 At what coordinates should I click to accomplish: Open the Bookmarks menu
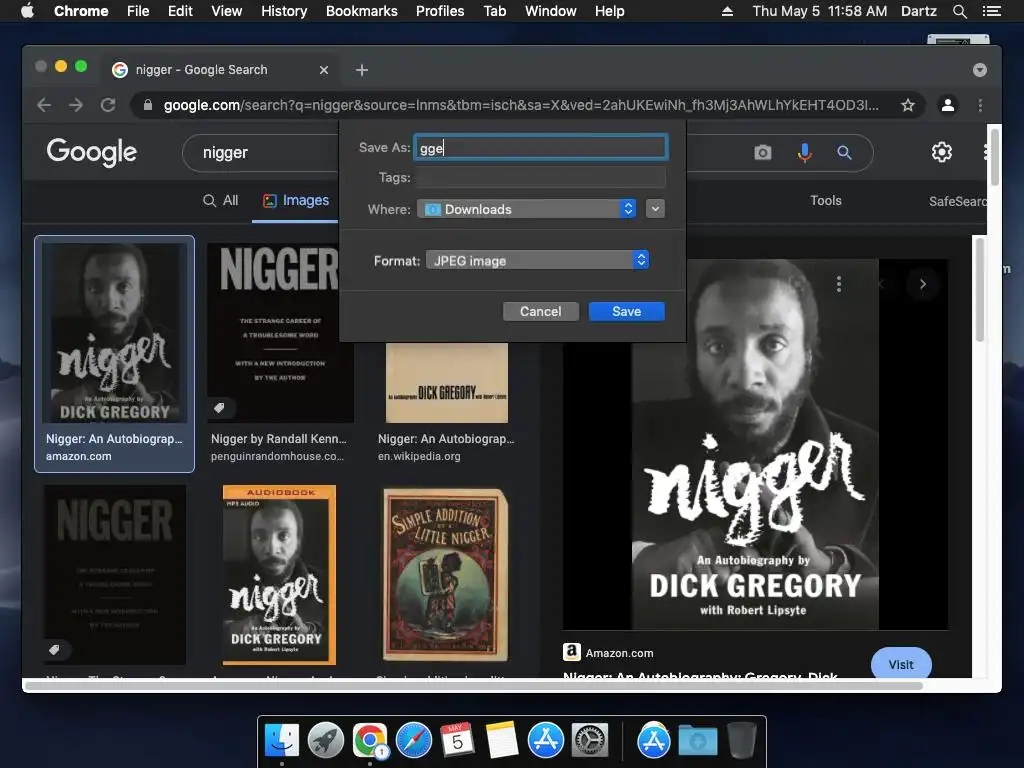(x=362, y=11)
